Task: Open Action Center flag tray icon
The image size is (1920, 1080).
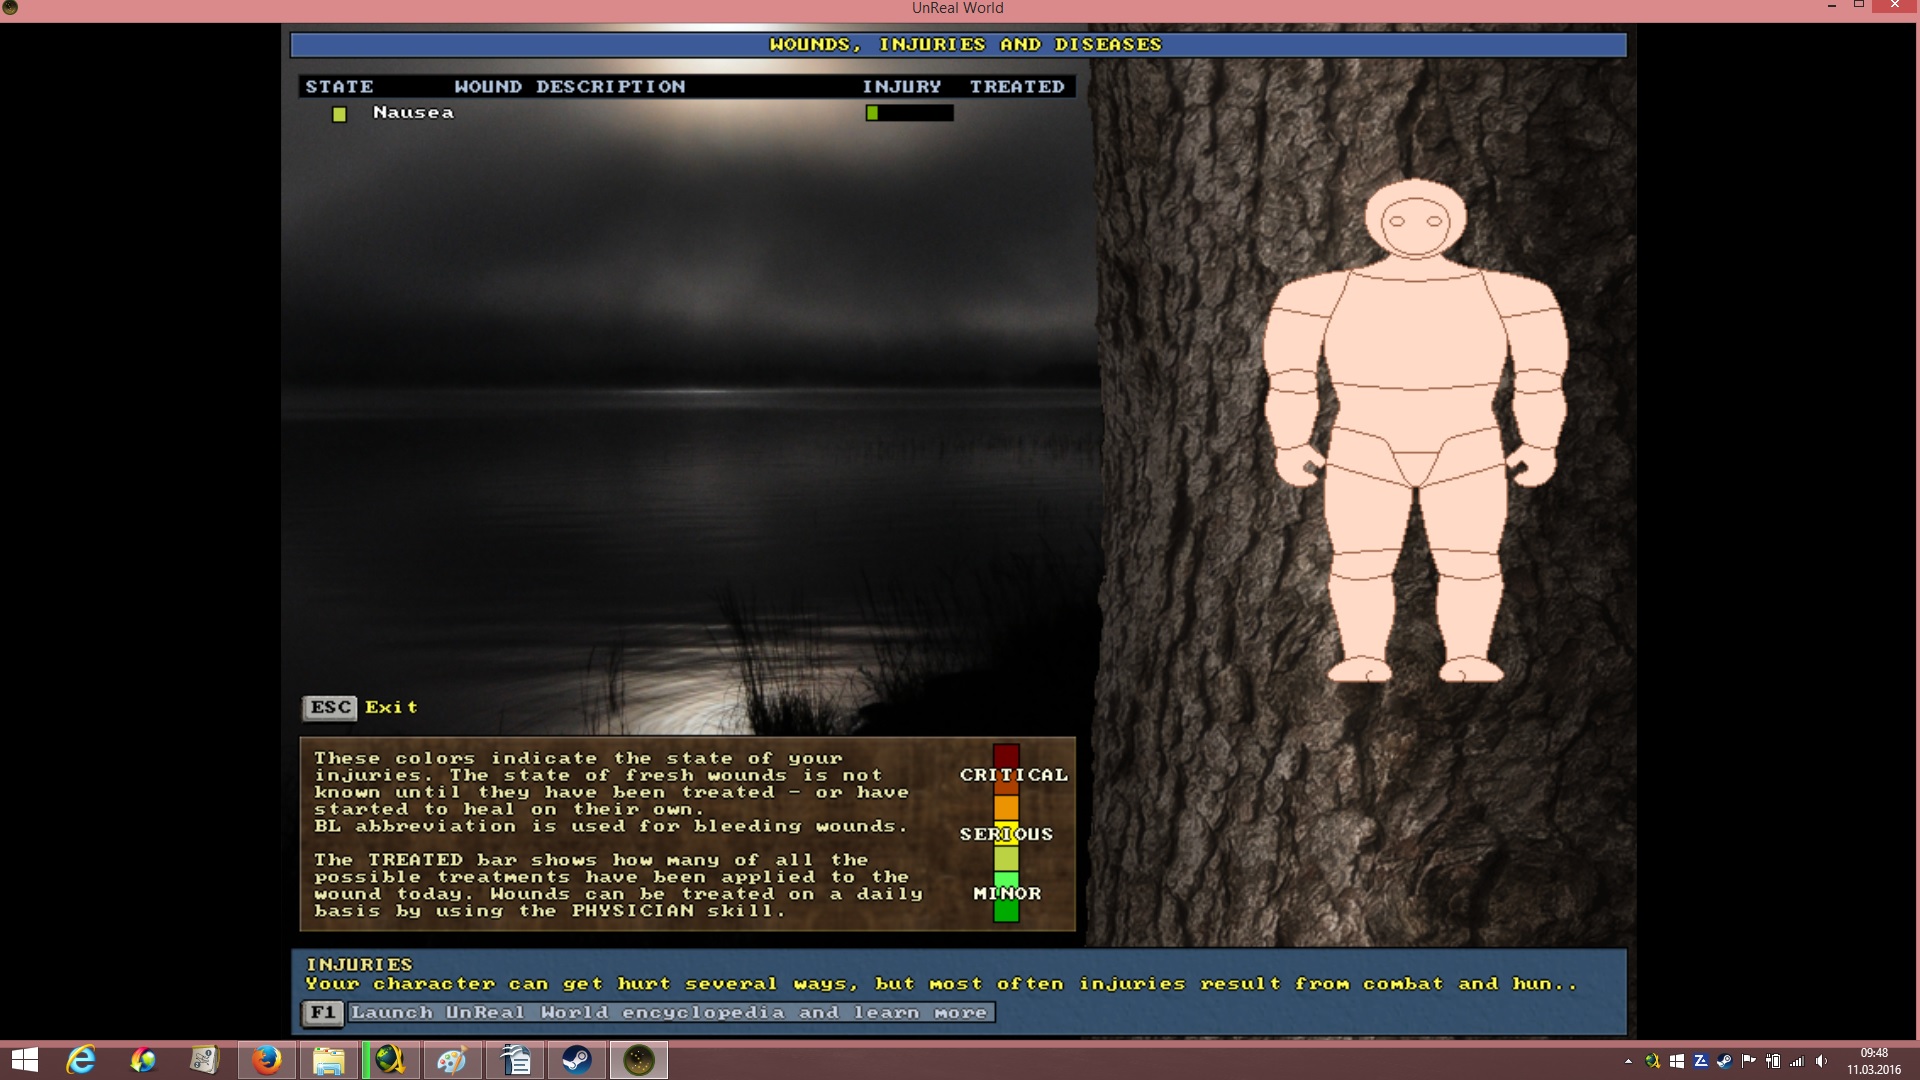Action: 1748,1061
